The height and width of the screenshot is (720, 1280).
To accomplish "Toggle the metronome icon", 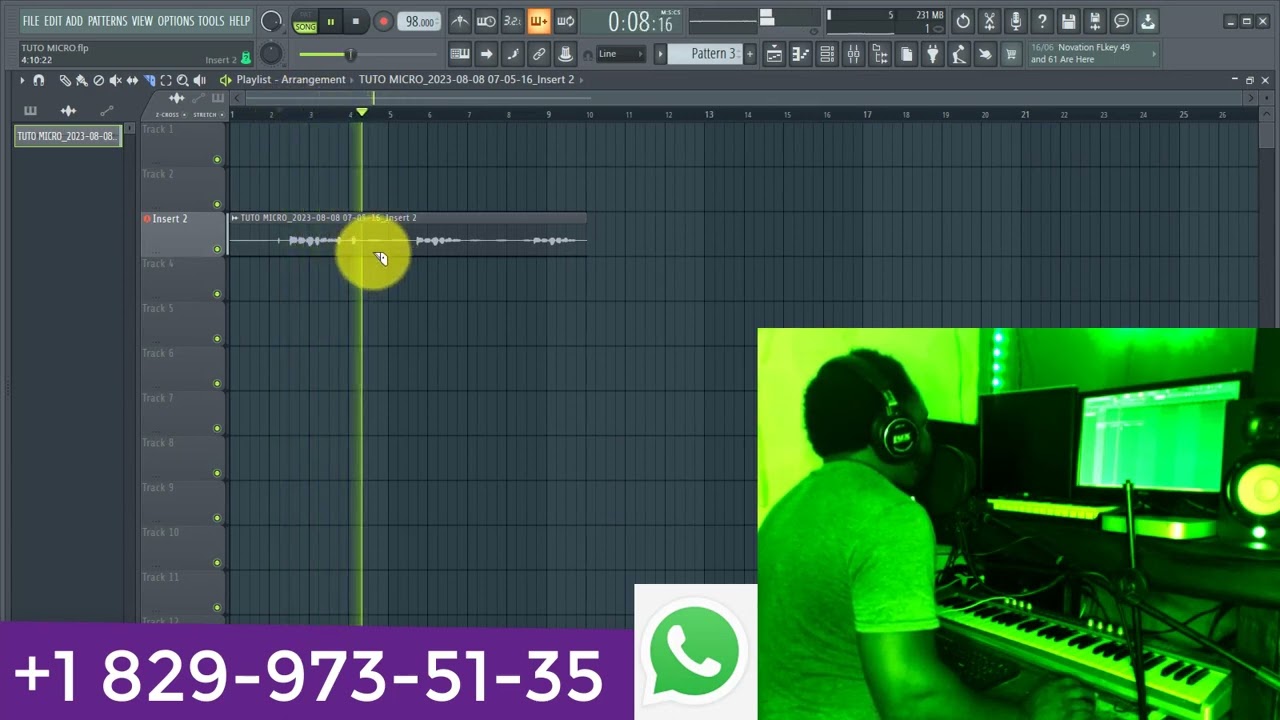I will coord(460,21).
